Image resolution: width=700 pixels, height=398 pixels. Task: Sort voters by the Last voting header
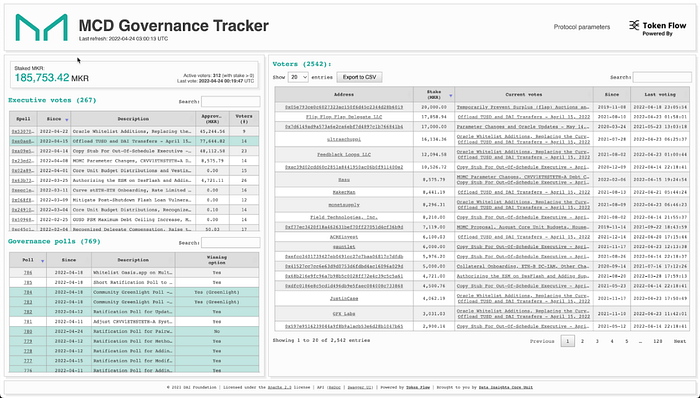(660, 95)
